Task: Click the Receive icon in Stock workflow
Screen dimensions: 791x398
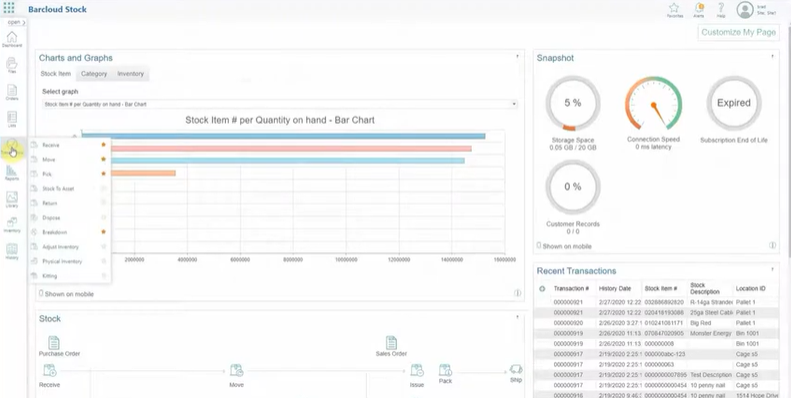Action: pyautogui.click(x=50, y=371)
